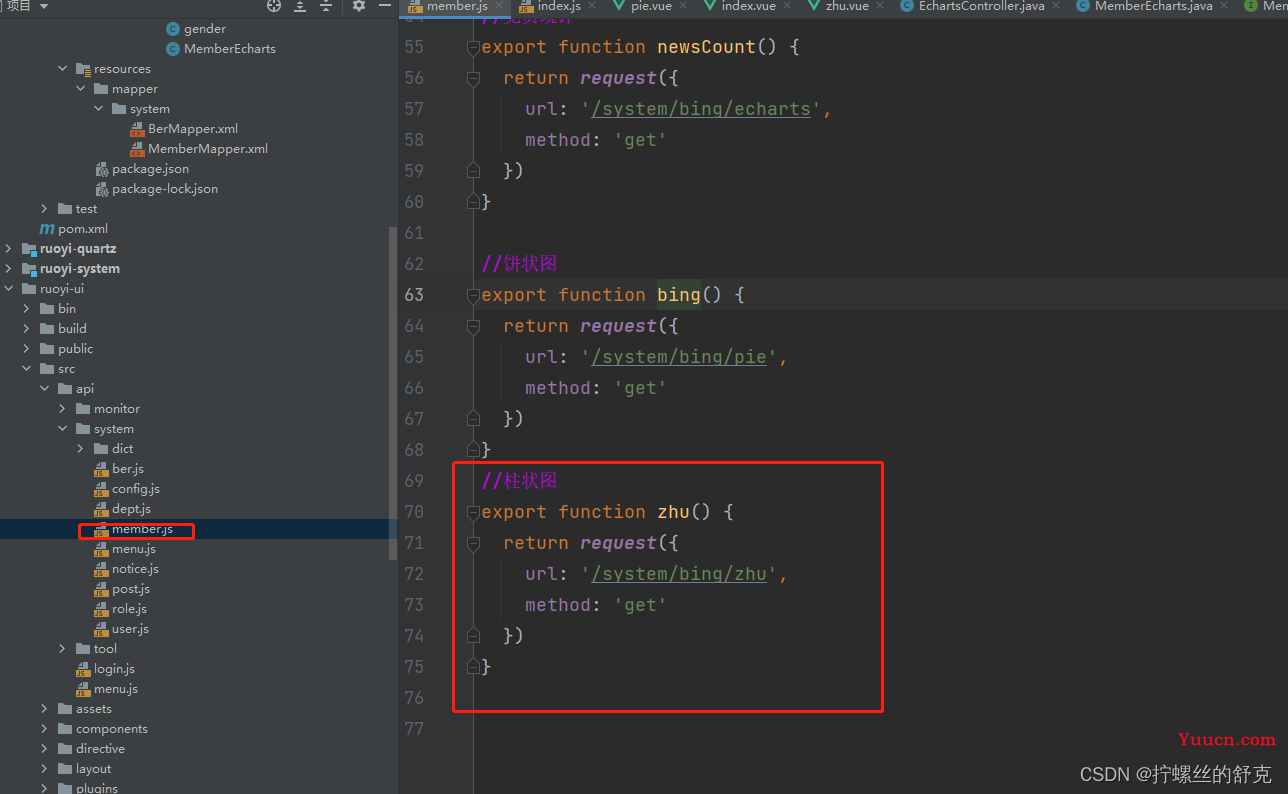The width and height of the screenshot is (1288, 794).
Task: Click fold end marker at line 60
Action: point(474,202)
